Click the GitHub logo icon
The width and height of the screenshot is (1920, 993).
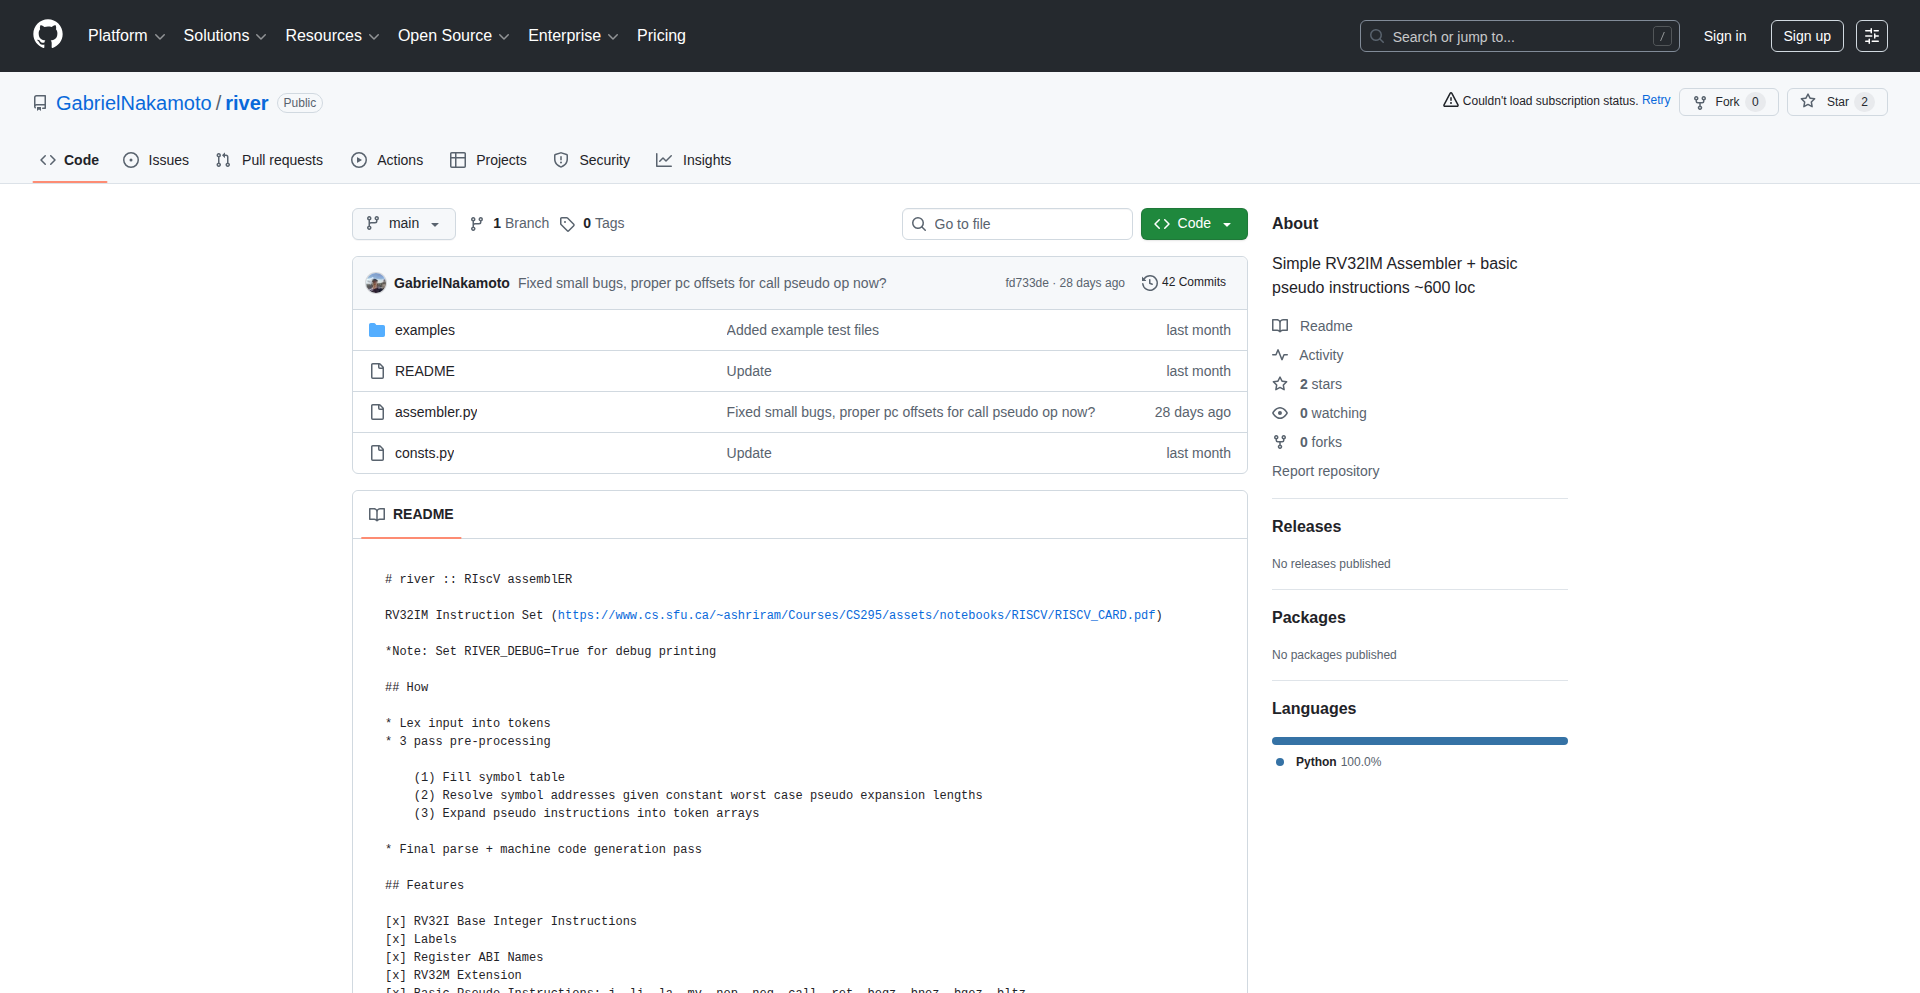click(x=48, y=35)
